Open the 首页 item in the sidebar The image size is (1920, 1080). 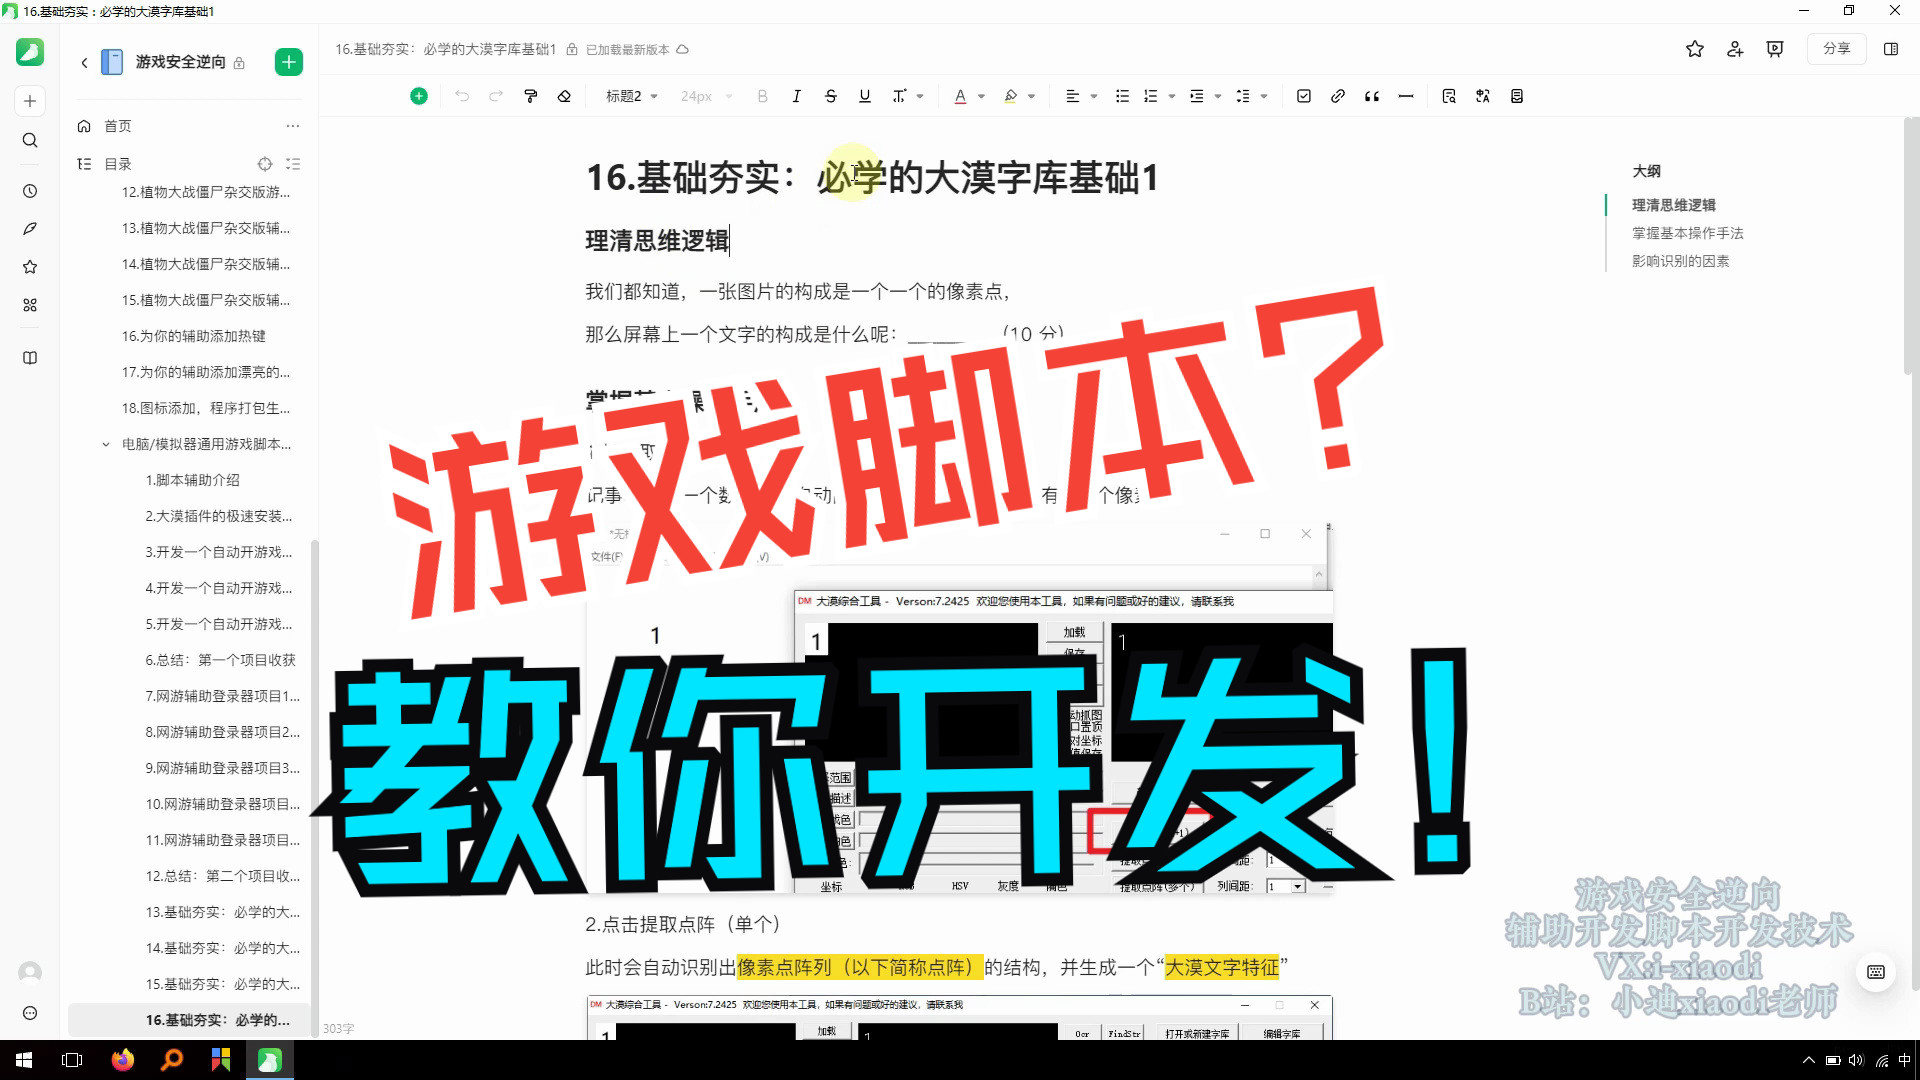coord(118,126)
